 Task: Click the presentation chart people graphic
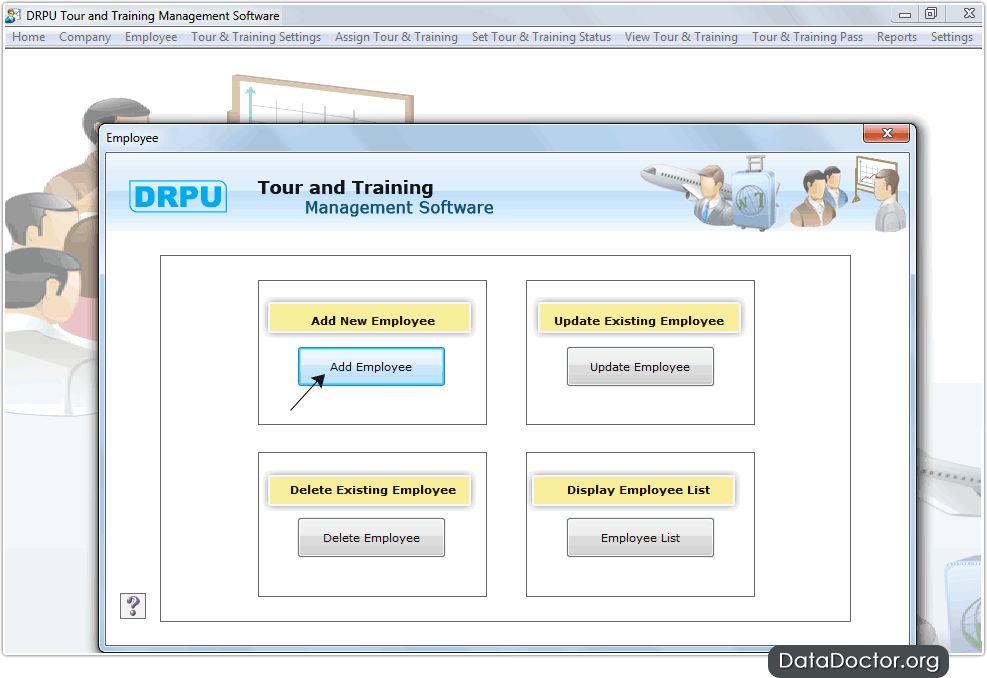848,194
